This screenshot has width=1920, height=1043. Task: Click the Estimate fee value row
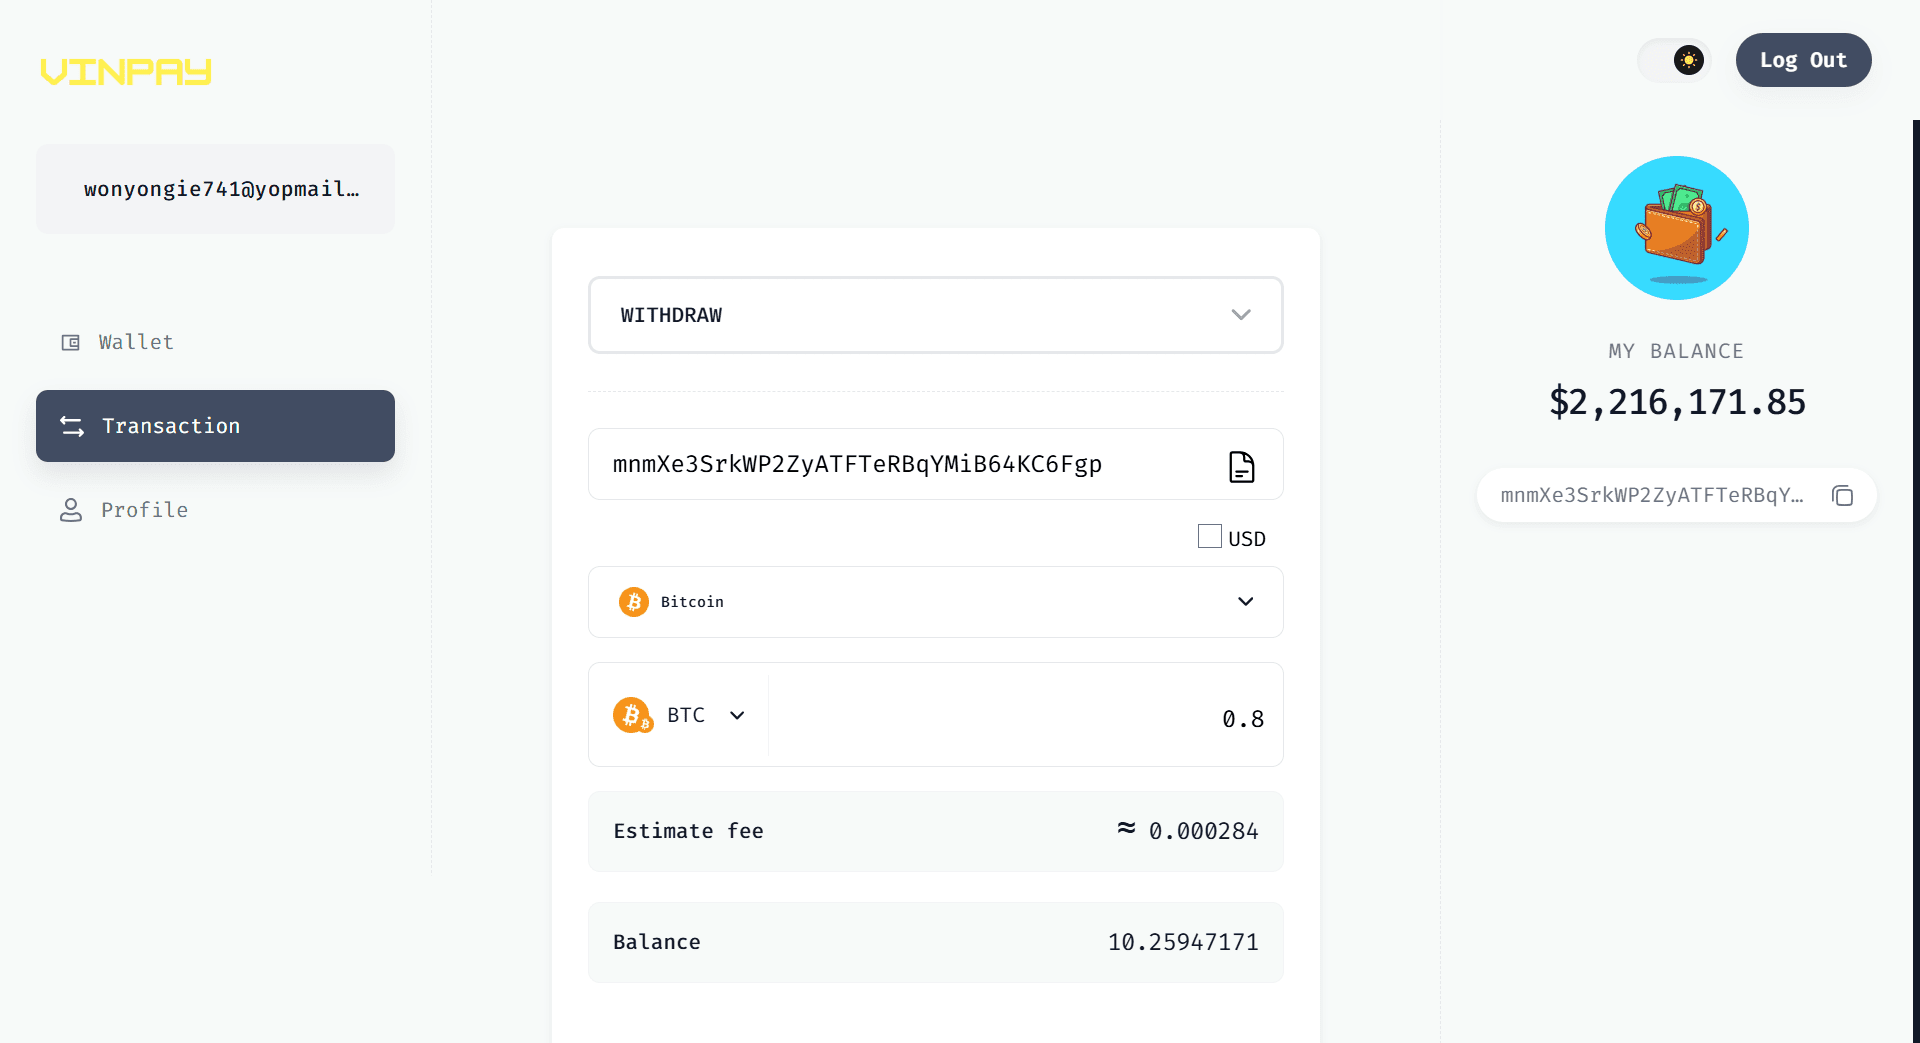pyautogui.click(x=935, y=831)
